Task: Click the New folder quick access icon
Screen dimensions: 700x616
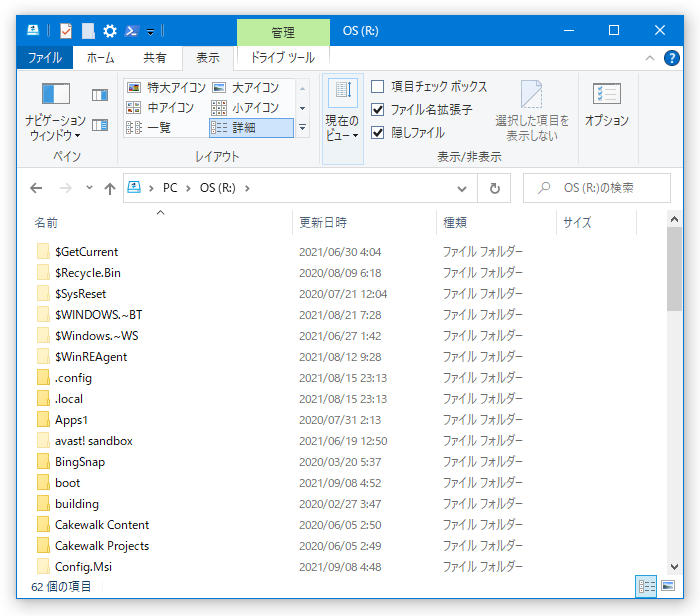Action: pos(88,31)
